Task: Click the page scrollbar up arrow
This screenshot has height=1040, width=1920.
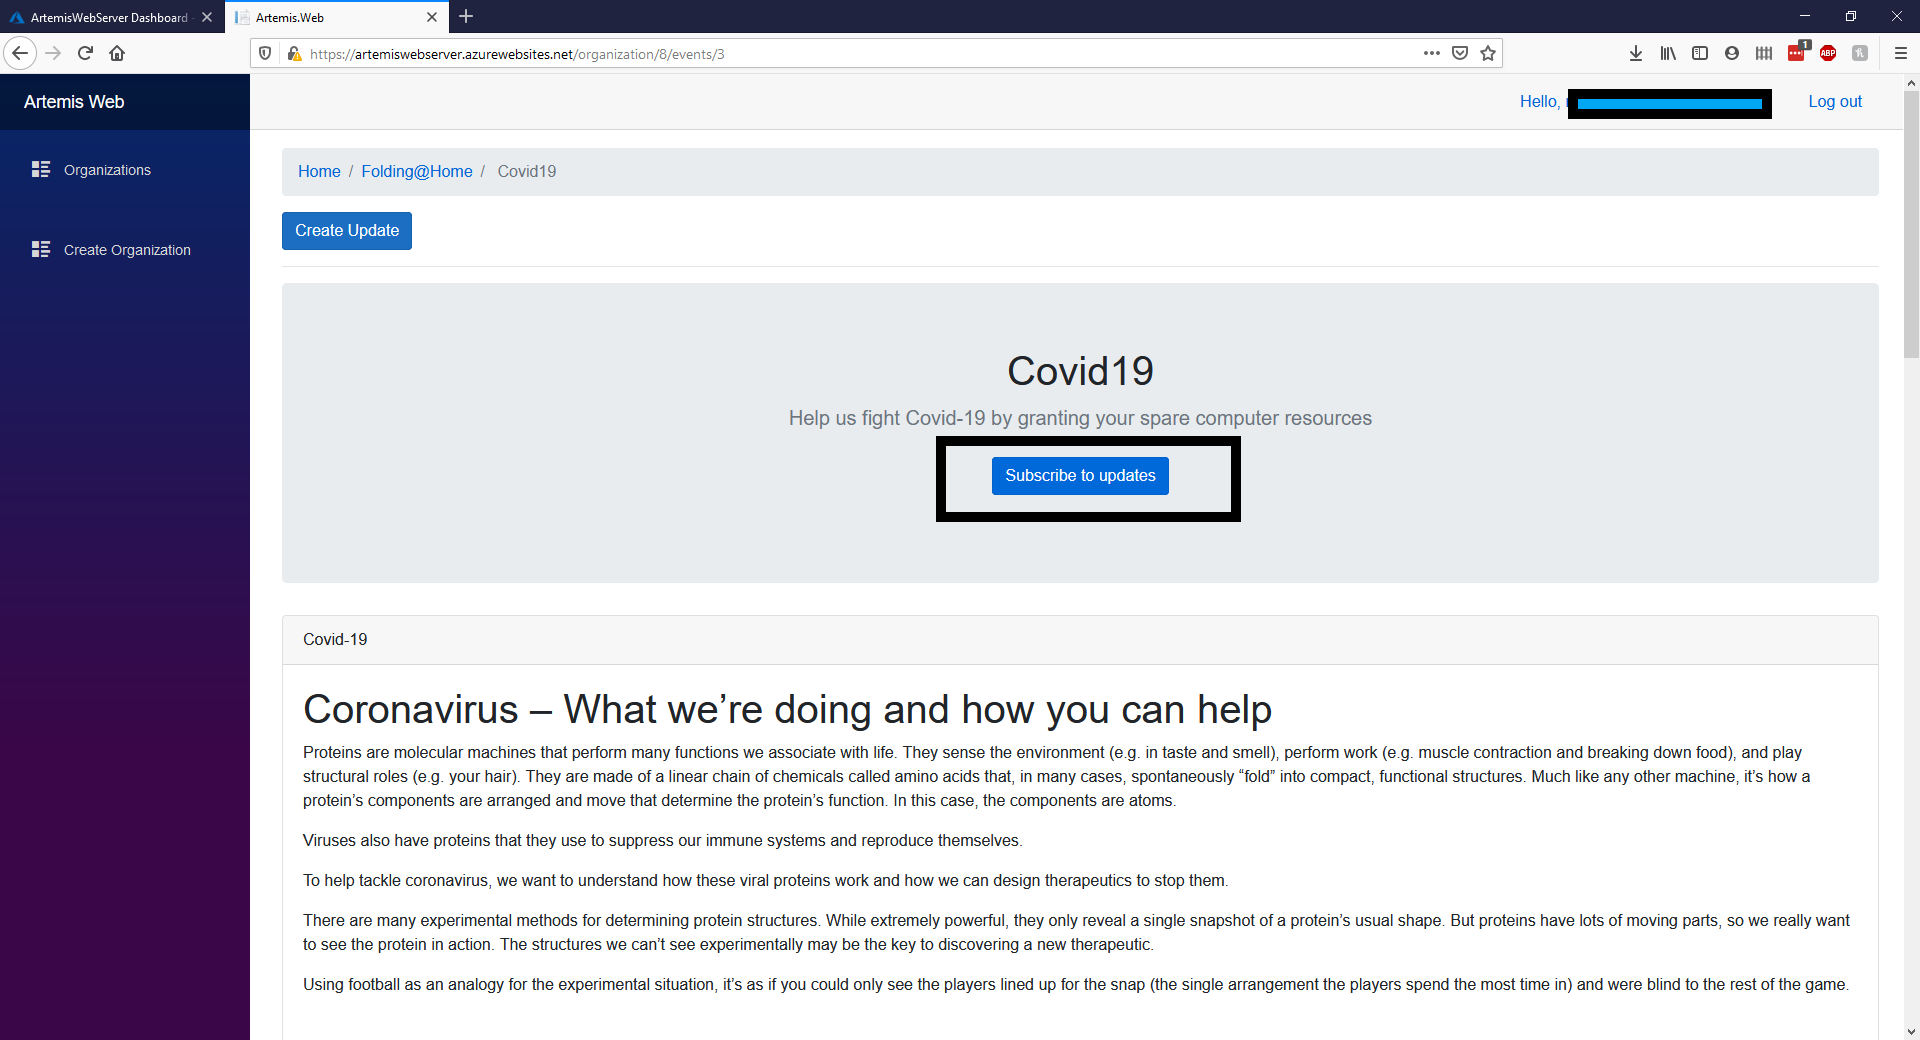Action: [x=1911, y=83]
